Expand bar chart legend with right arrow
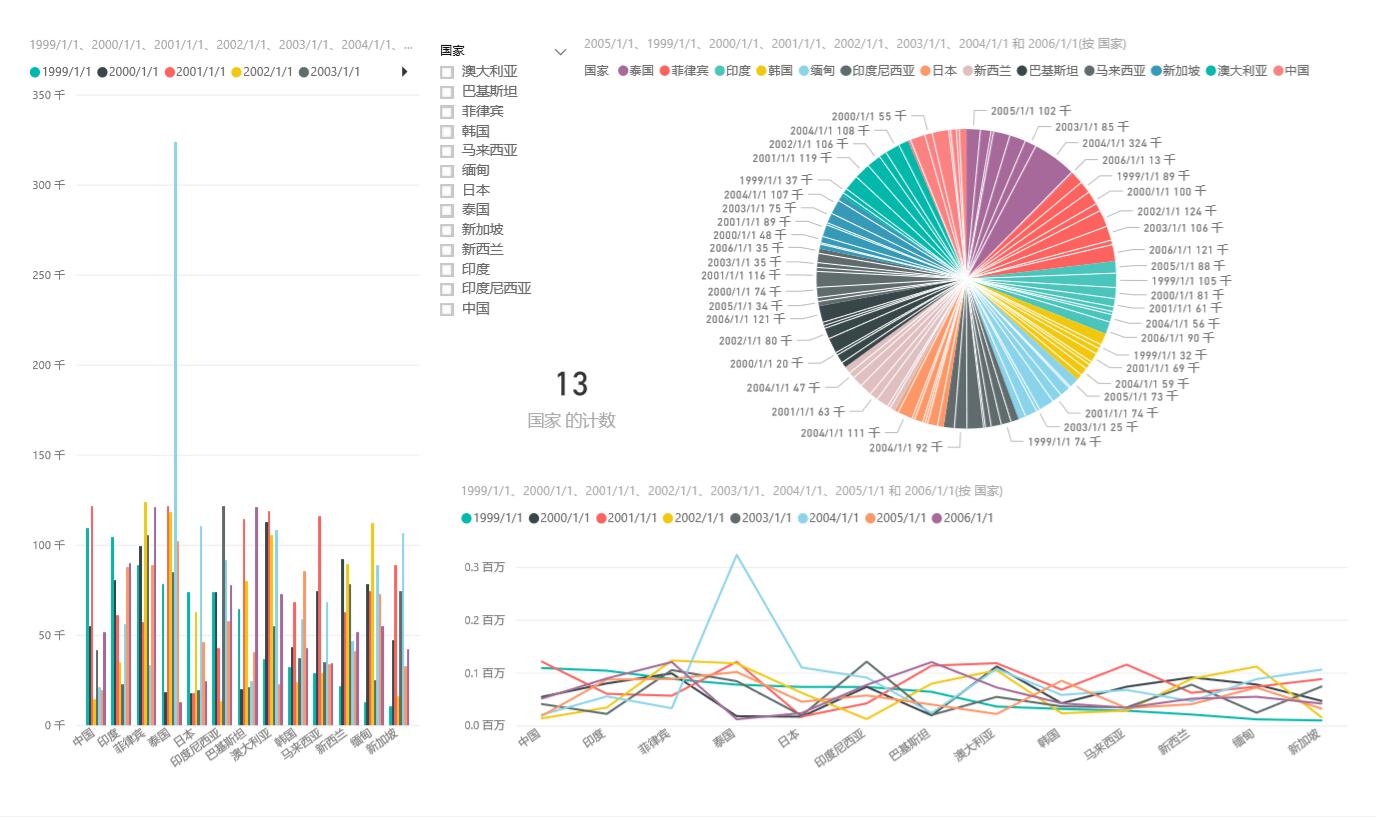The image size is (1376, 817). (405, 72)
